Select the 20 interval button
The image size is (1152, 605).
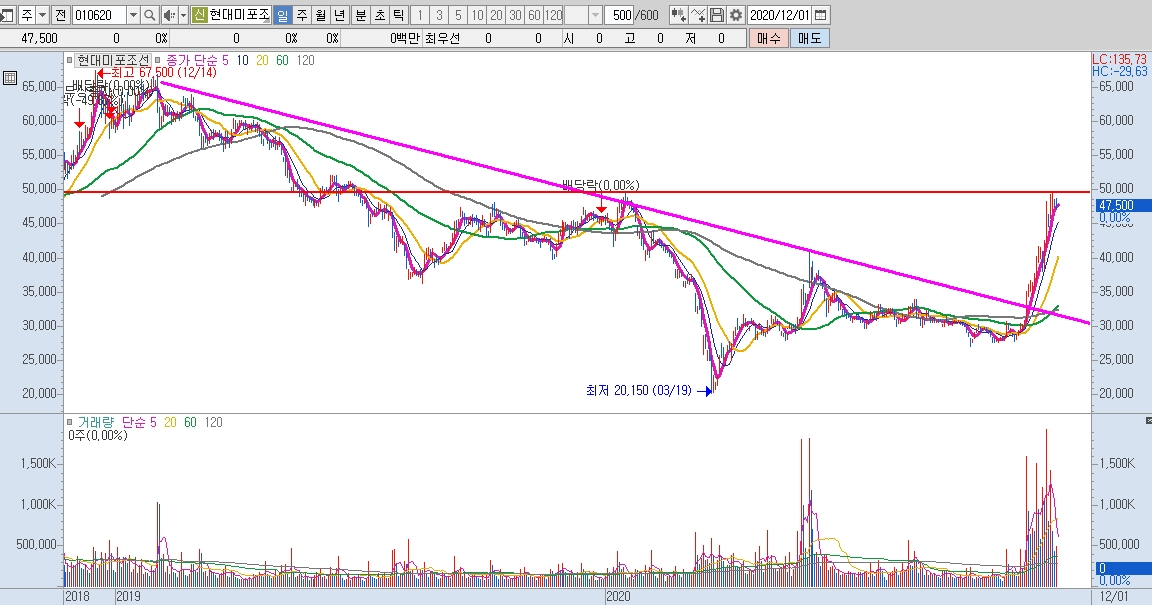click(x=496, y=15)
